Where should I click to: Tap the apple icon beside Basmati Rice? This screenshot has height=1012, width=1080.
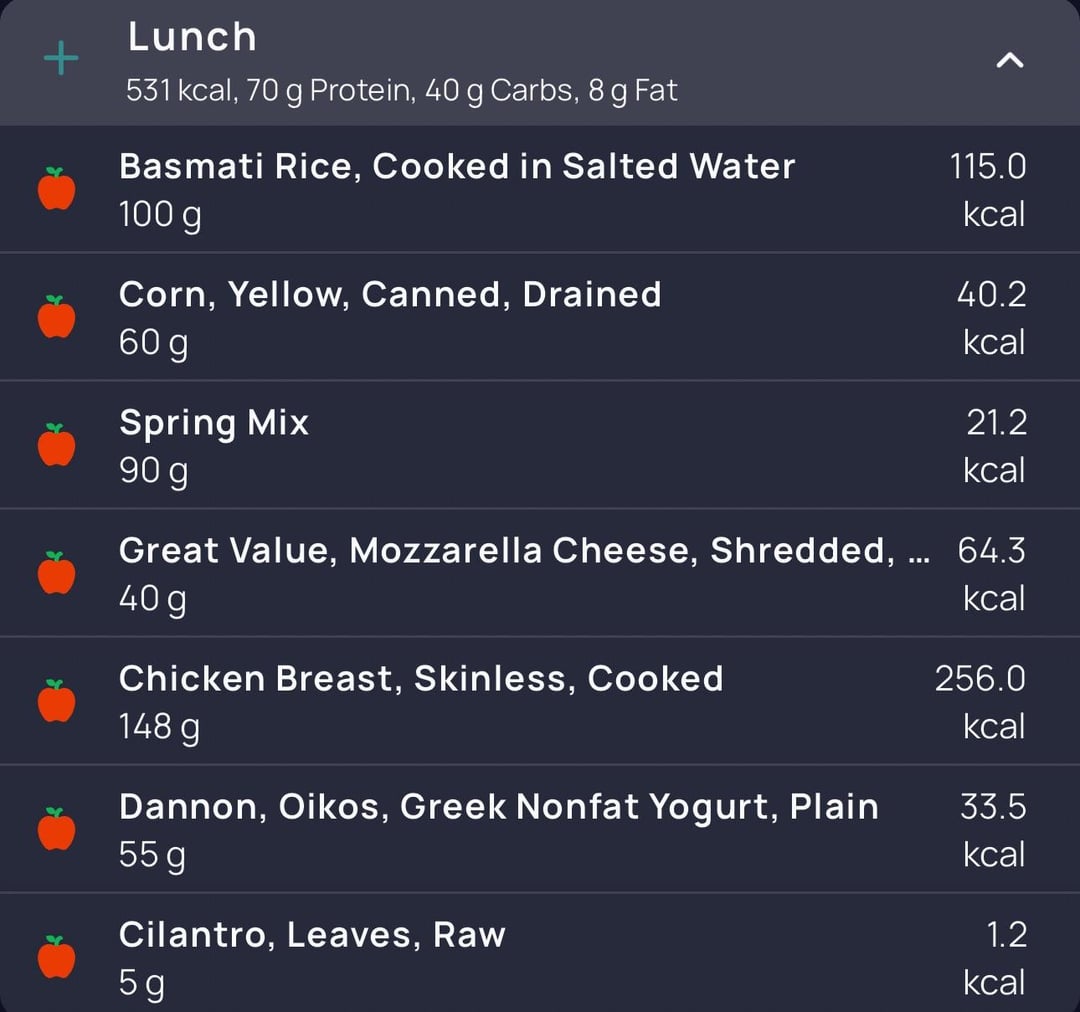[56, 188]
